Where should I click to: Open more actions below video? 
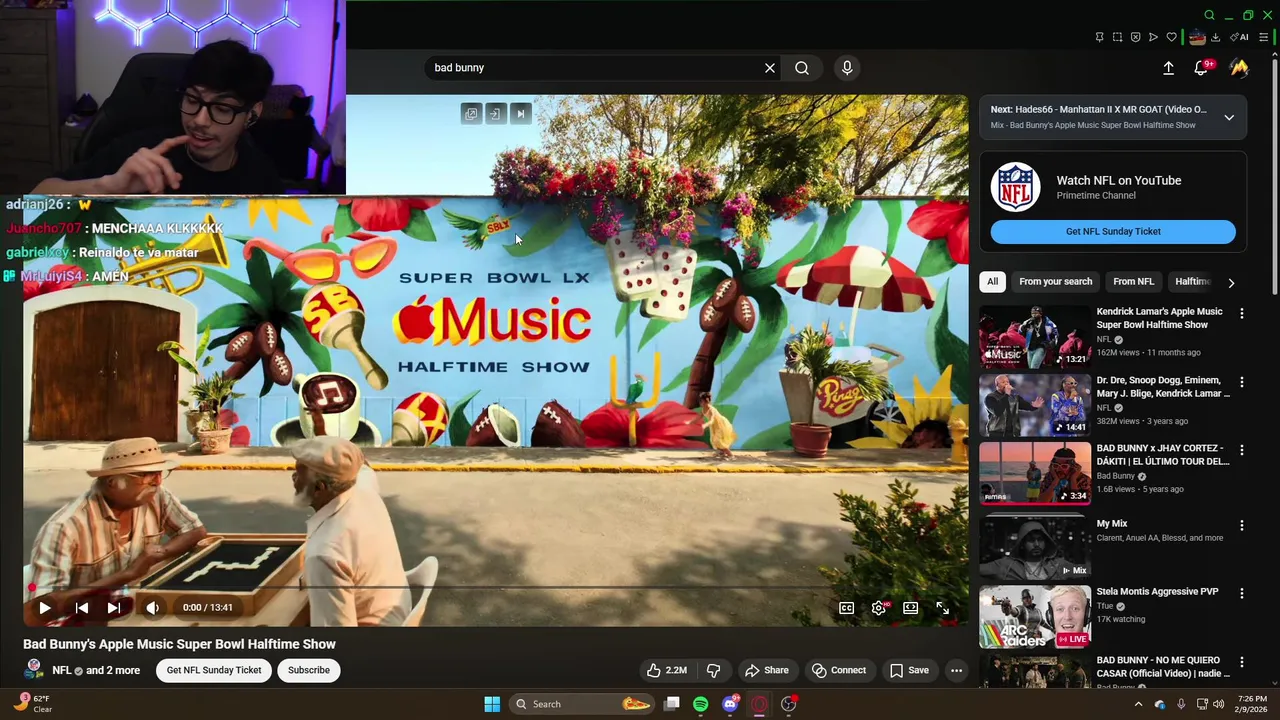[x=956, y=670]
